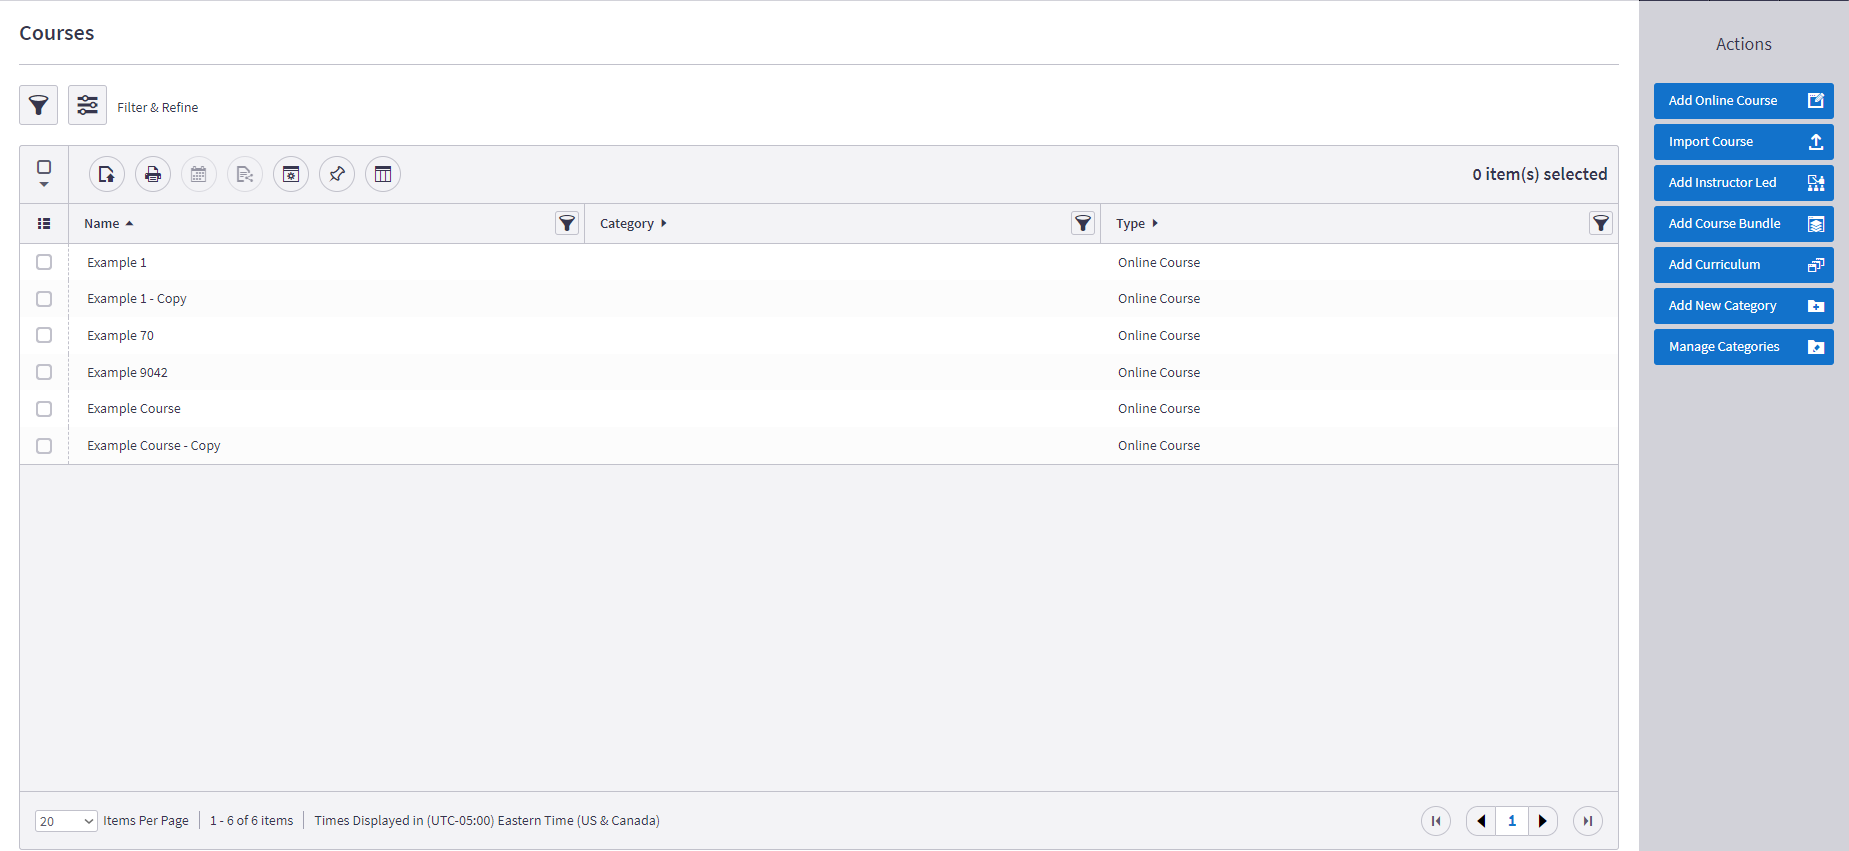Open the sliders refine icon

pyautogui.click(x=87, y=105)
